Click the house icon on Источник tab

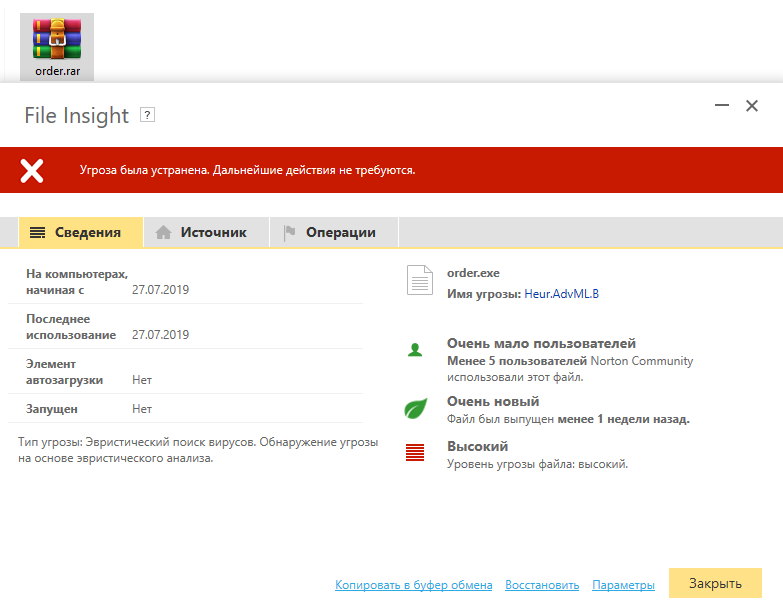(163, 232)
